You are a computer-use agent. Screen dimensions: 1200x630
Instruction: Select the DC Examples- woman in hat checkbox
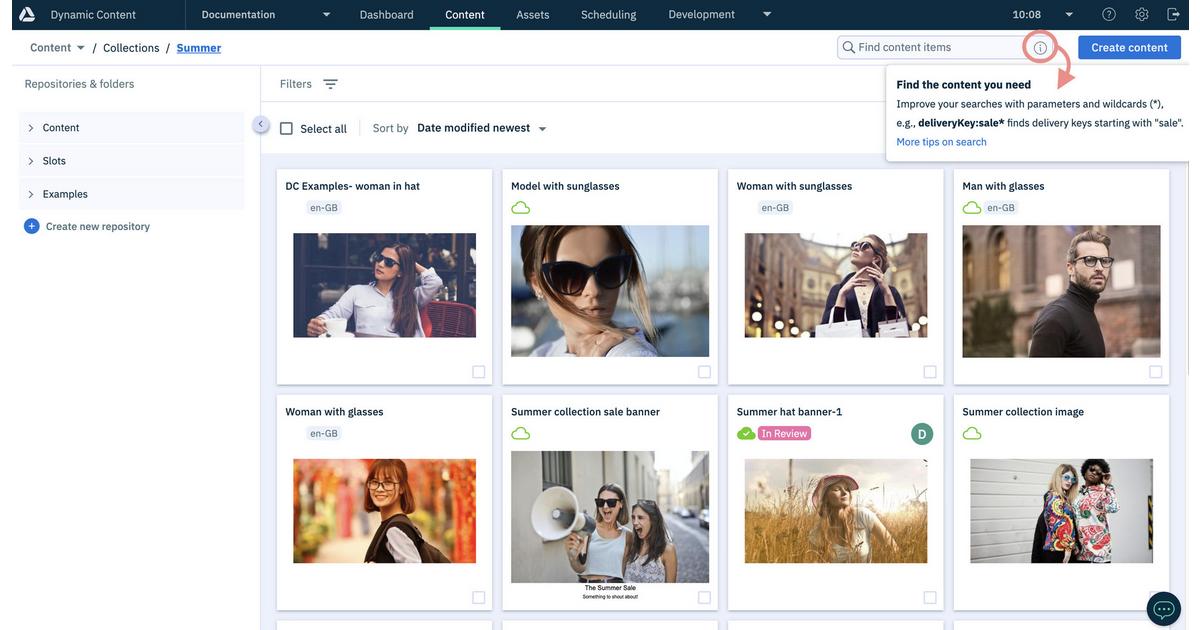point(479,372)
